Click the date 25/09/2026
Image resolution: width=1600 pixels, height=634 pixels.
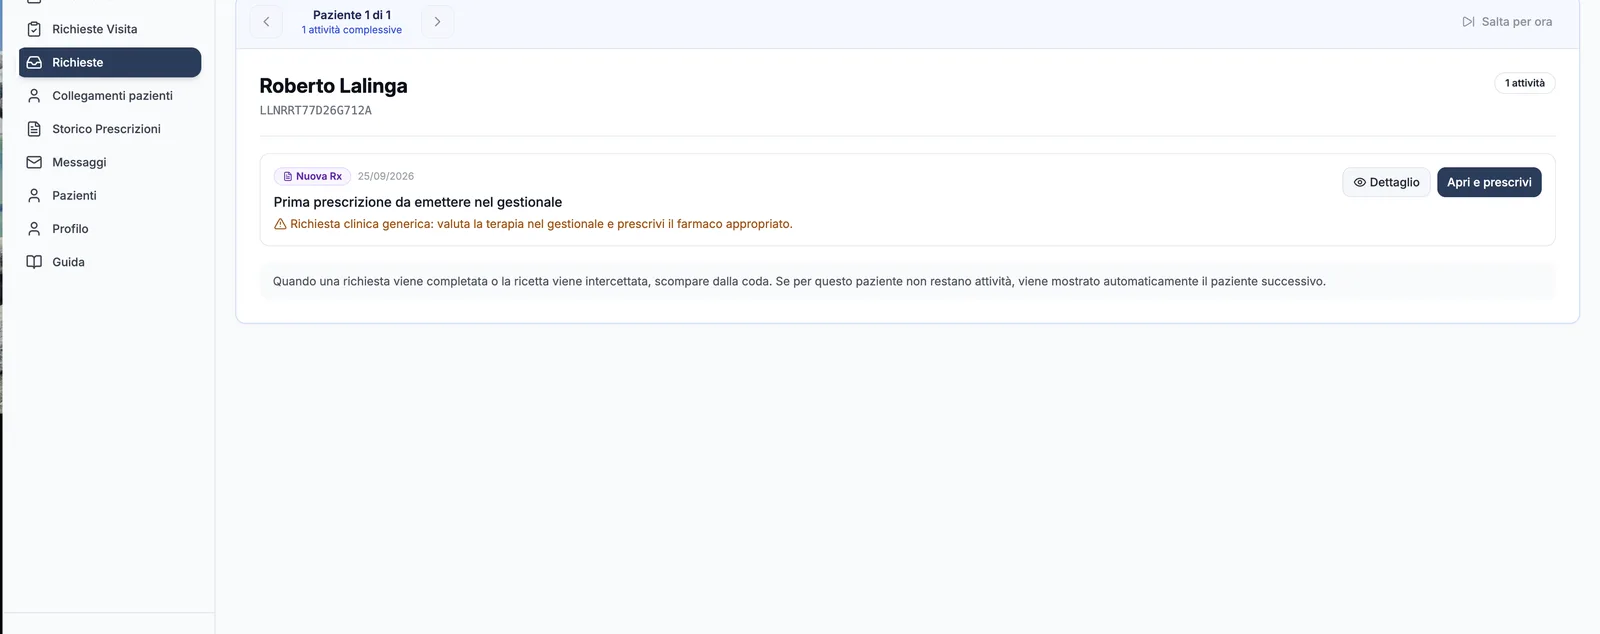(386, 176)
